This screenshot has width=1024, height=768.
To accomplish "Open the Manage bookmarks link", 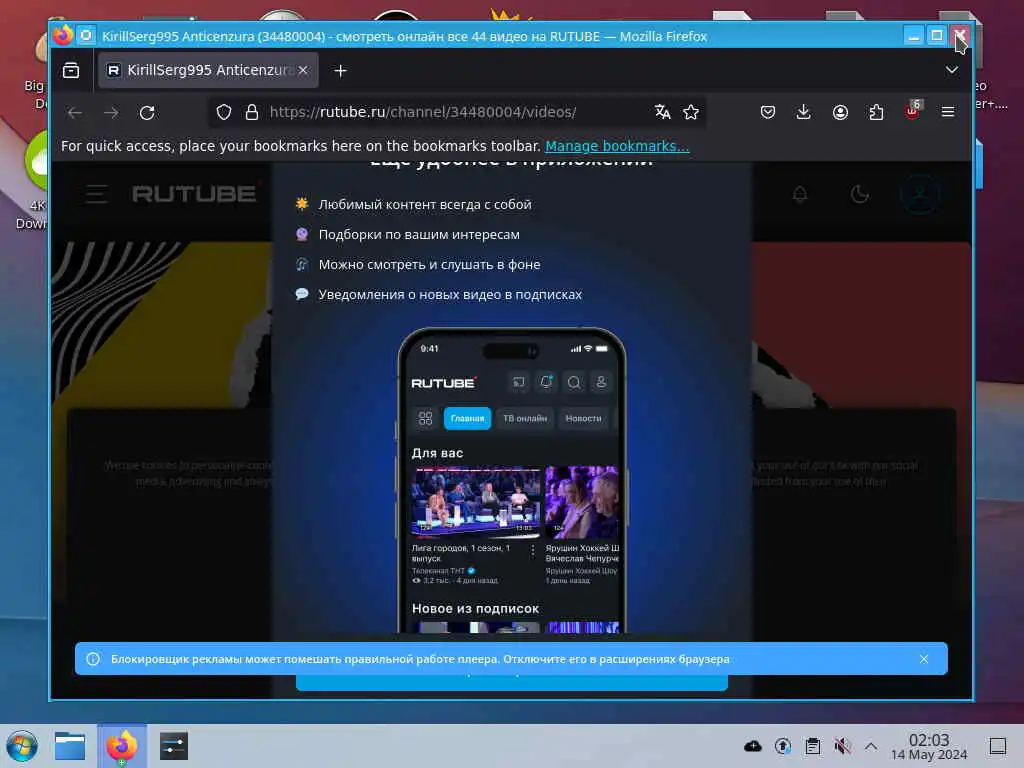I will [x=617, y=146].
